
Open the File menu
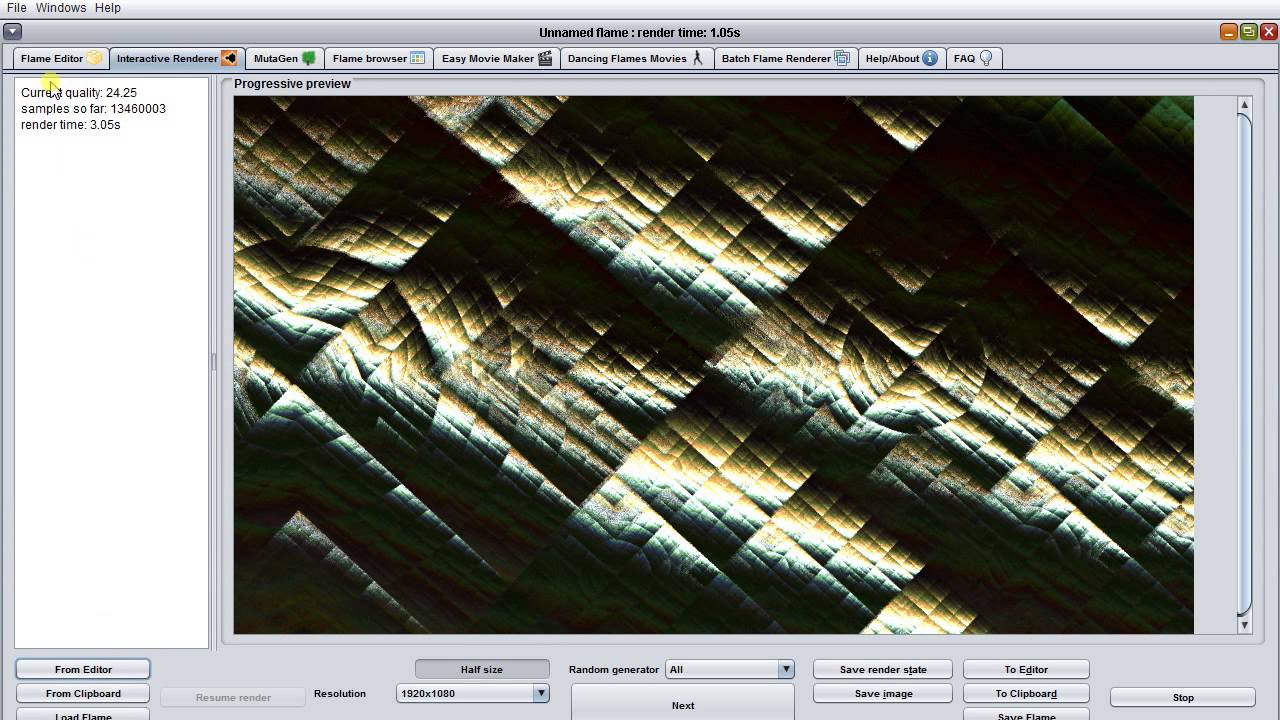pyautogui.click(x=16, y=8)
